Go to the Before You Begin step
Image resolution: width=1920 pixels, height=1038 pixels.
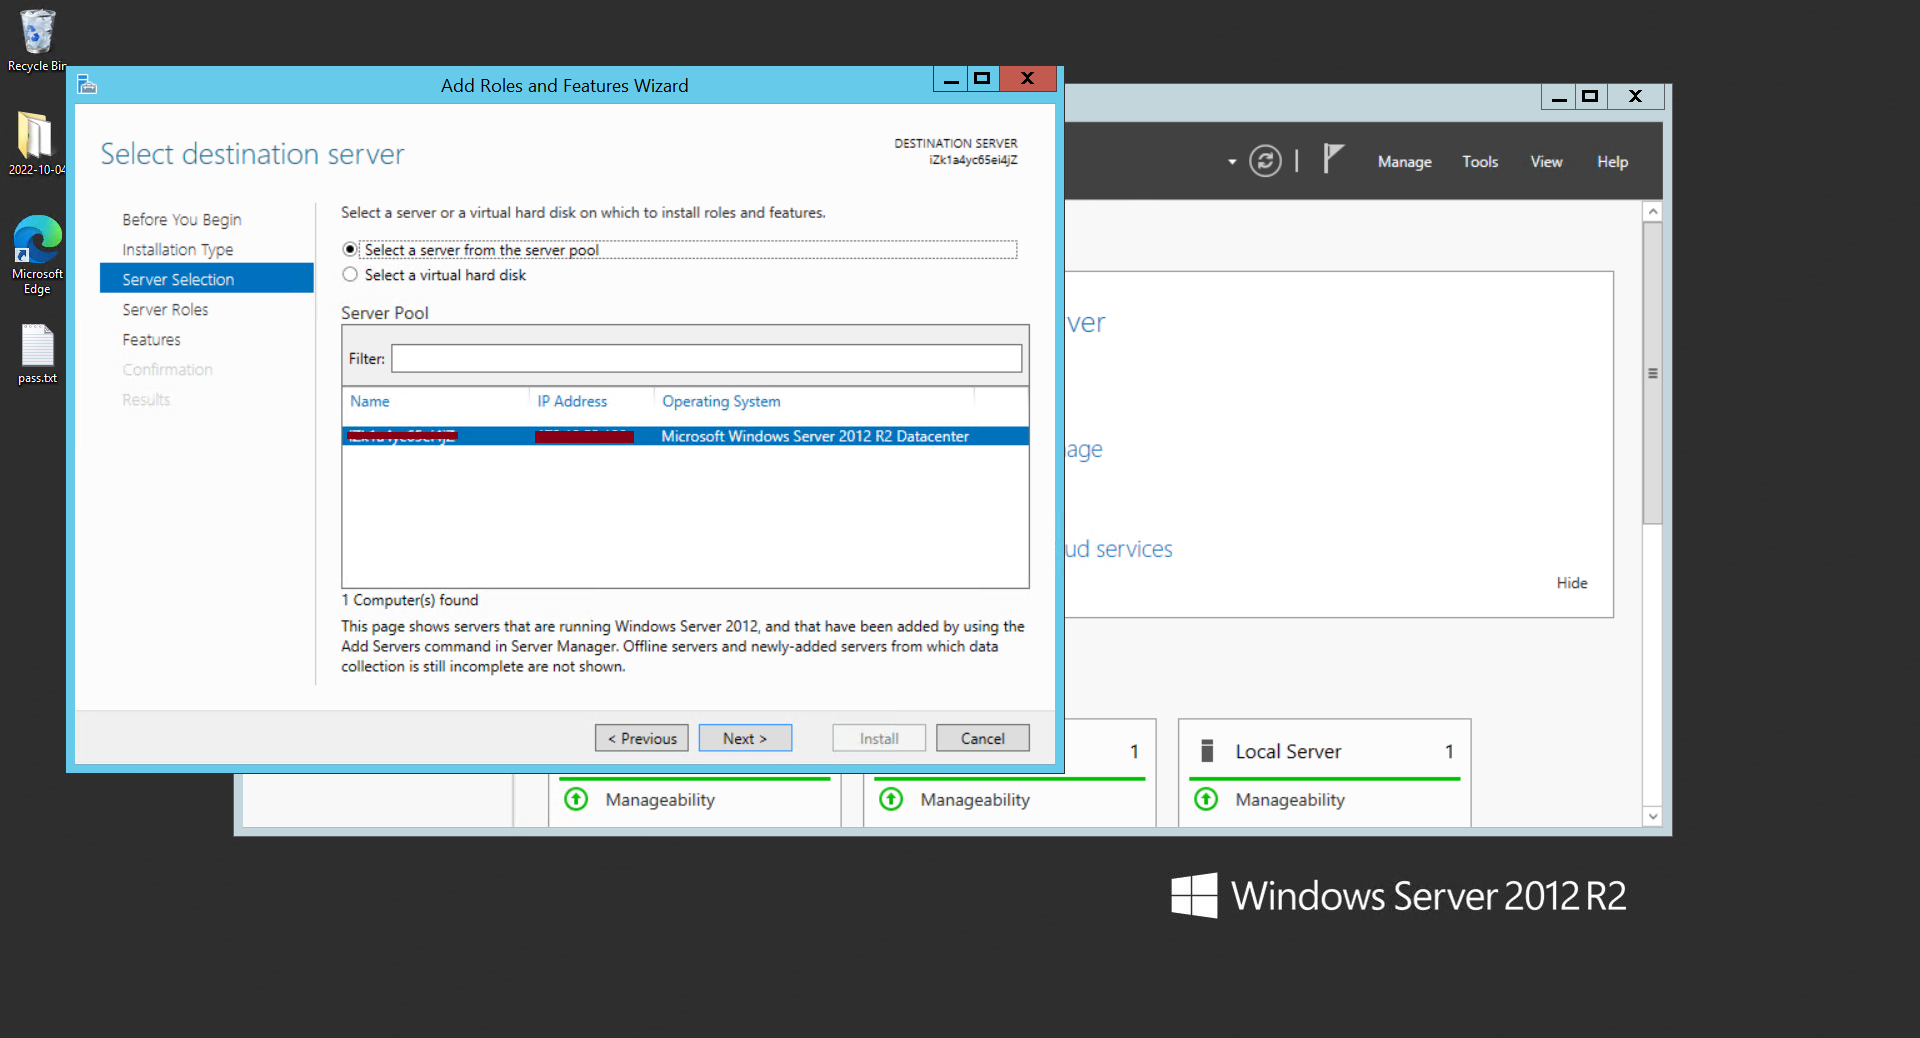[x=182, y=220]
